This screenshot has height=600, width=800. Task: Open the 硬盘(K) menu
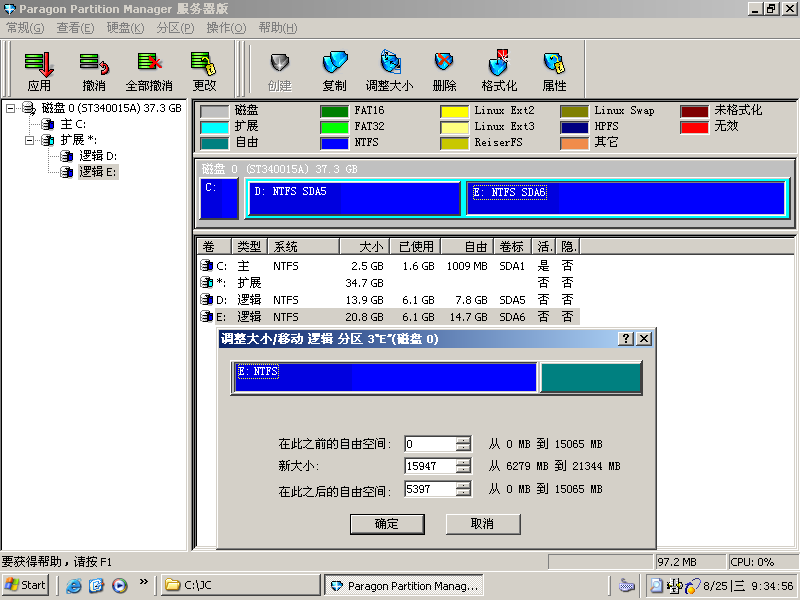point(125,28)
